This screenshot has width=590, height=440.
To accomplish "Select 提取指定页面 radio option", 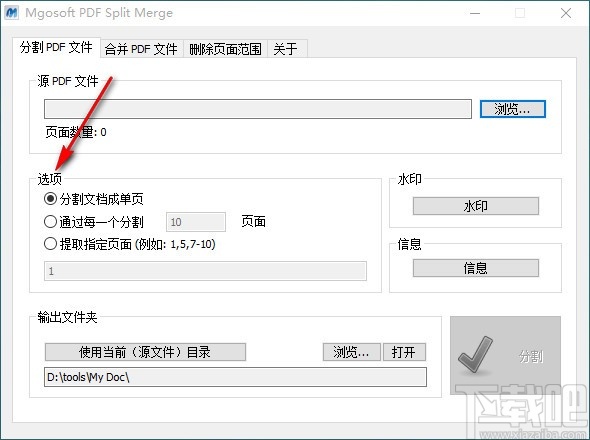I will click(130, 244).
